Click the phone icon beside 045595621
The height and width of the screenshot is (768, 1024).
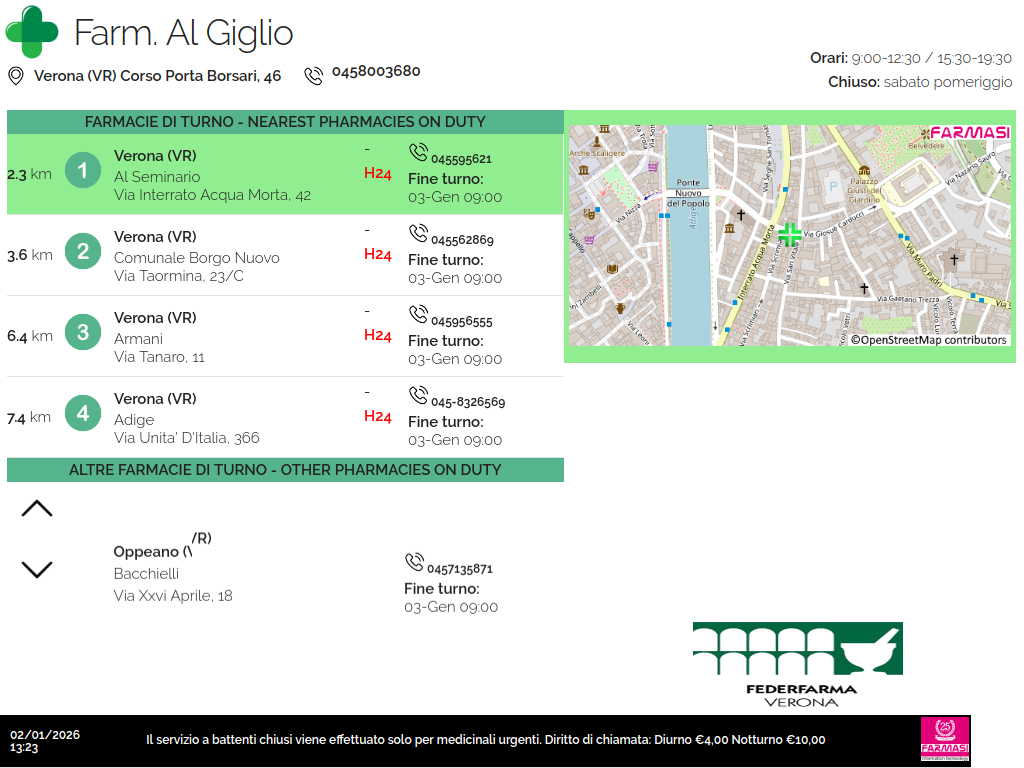pos(418,153)
